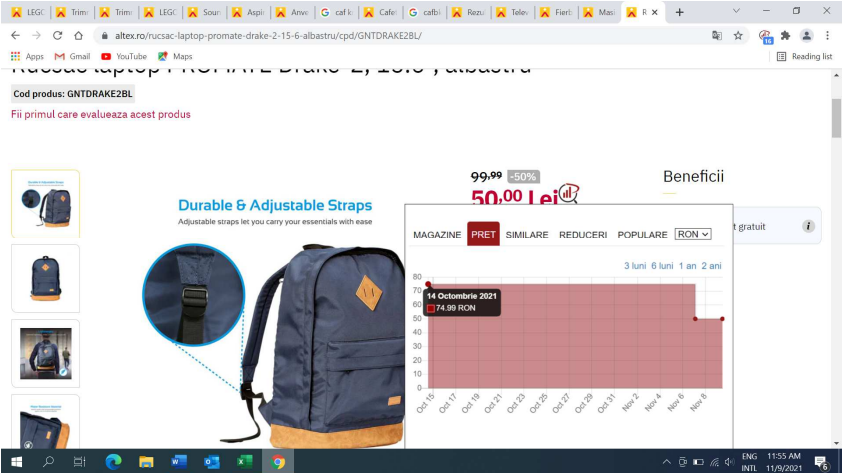Viewport: 843px width, 473px height.
Task: Show the 6 luni price range
Action: (661, 265)
